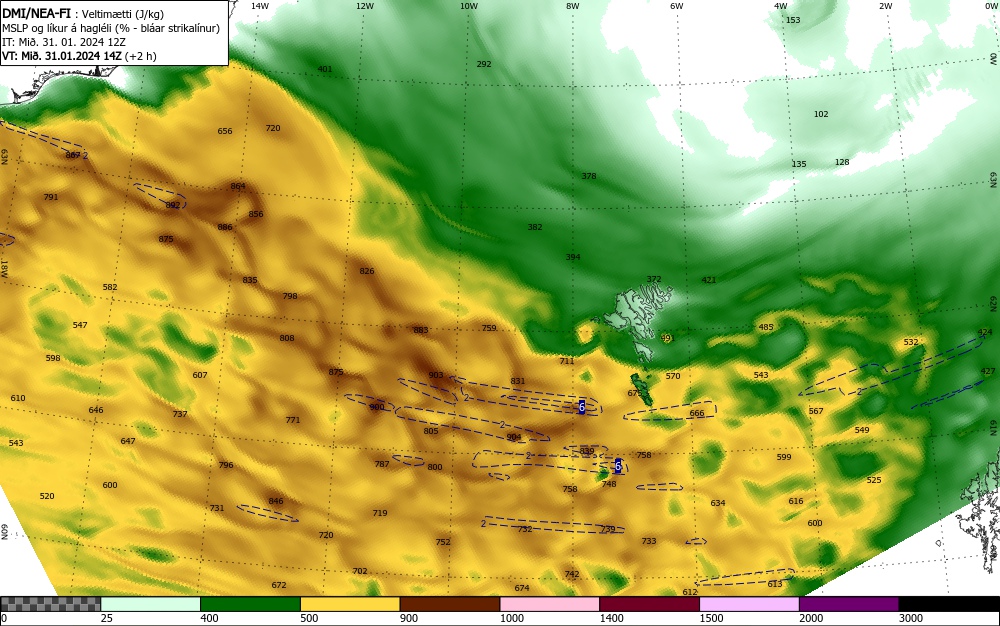Select the dark green 400–500 legend color
The image size is (1000, 626).
pos(250,604)
